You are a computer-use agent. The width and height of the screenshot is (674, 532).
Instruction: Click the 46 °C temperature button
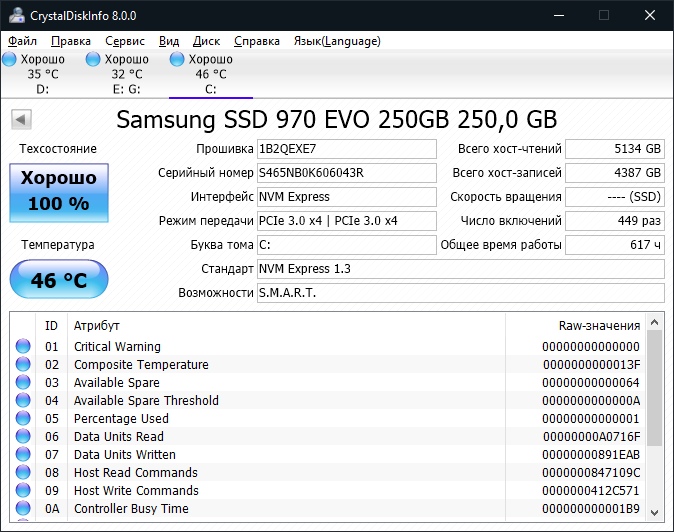click(59, 279)
